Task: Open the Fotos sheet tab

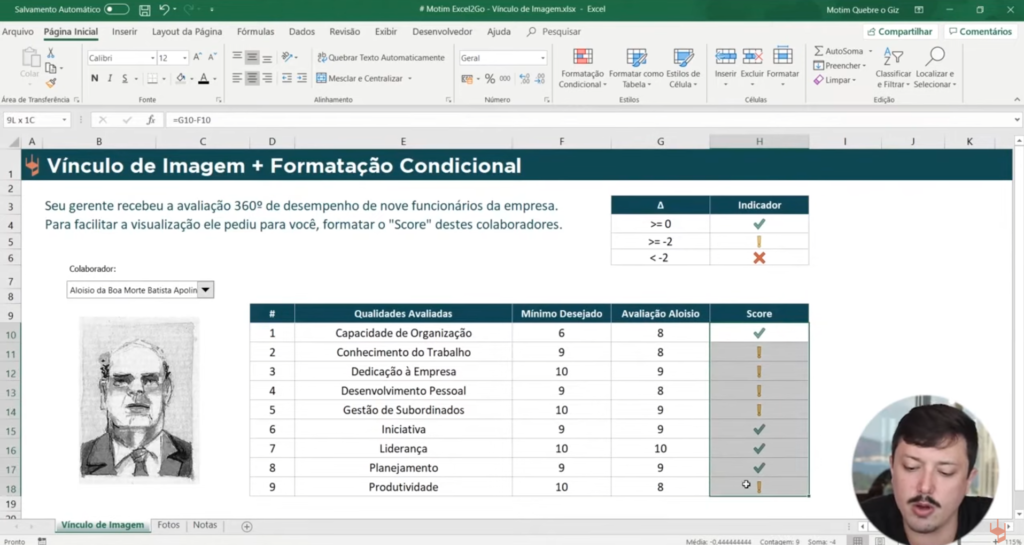Action: click(x=168, y=525)
